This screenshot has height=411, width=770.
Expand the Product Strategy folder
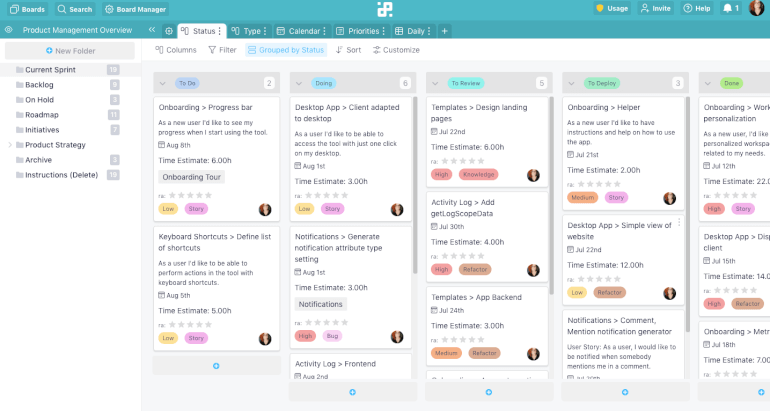10,145
